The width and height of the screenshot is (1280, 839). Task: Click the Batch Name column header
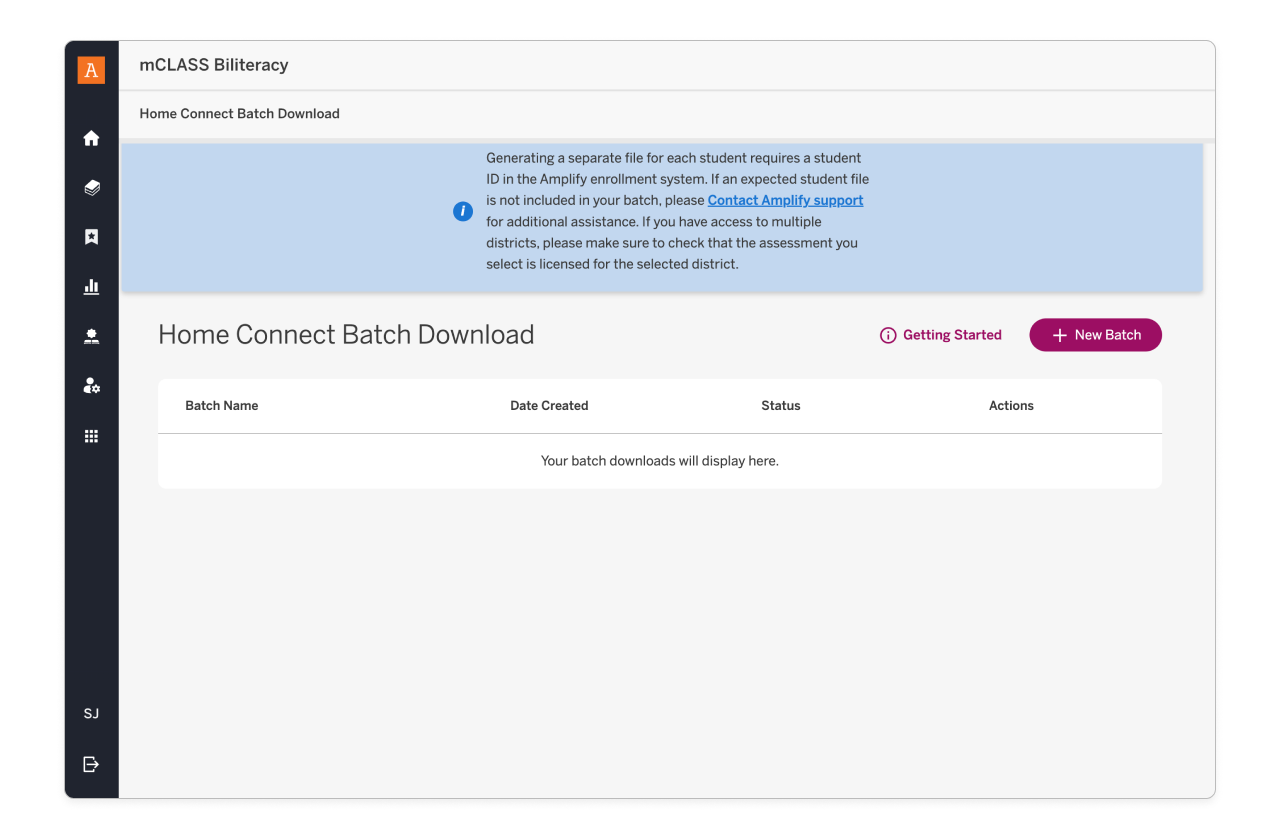click(x=221, y=406)
